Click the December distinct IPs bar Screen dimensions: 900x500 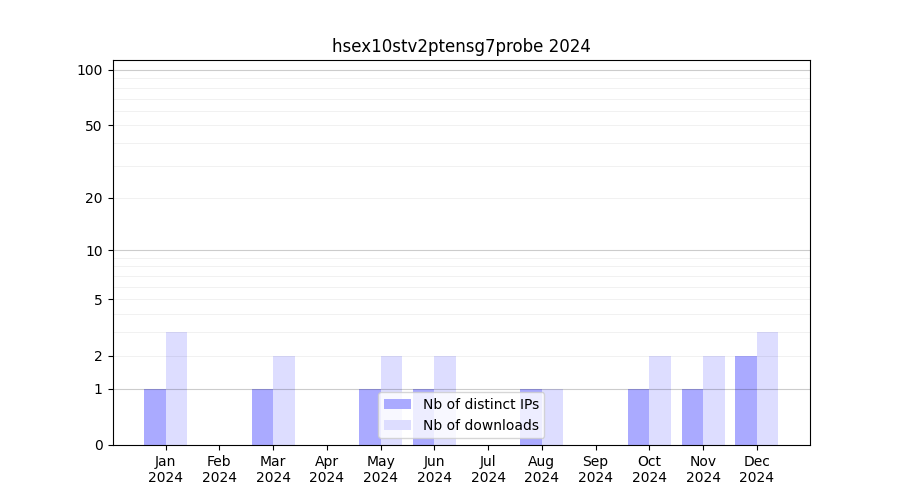(x=746, y=400)
